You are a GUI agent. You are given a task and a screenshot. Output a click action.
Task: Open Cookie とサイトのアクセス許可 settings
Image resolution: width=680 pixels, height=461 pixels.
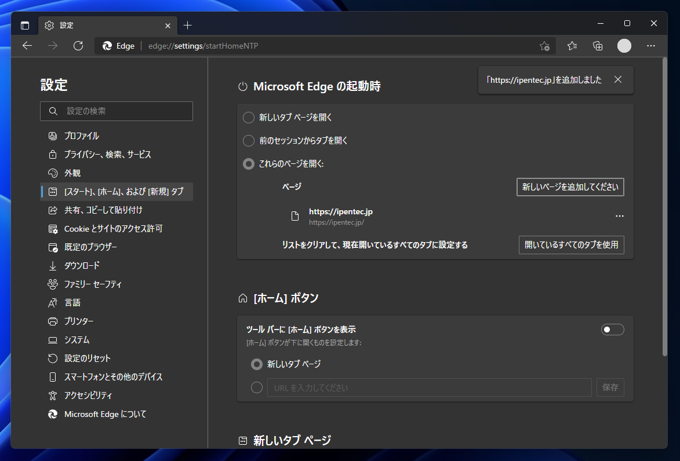[117, 229]
